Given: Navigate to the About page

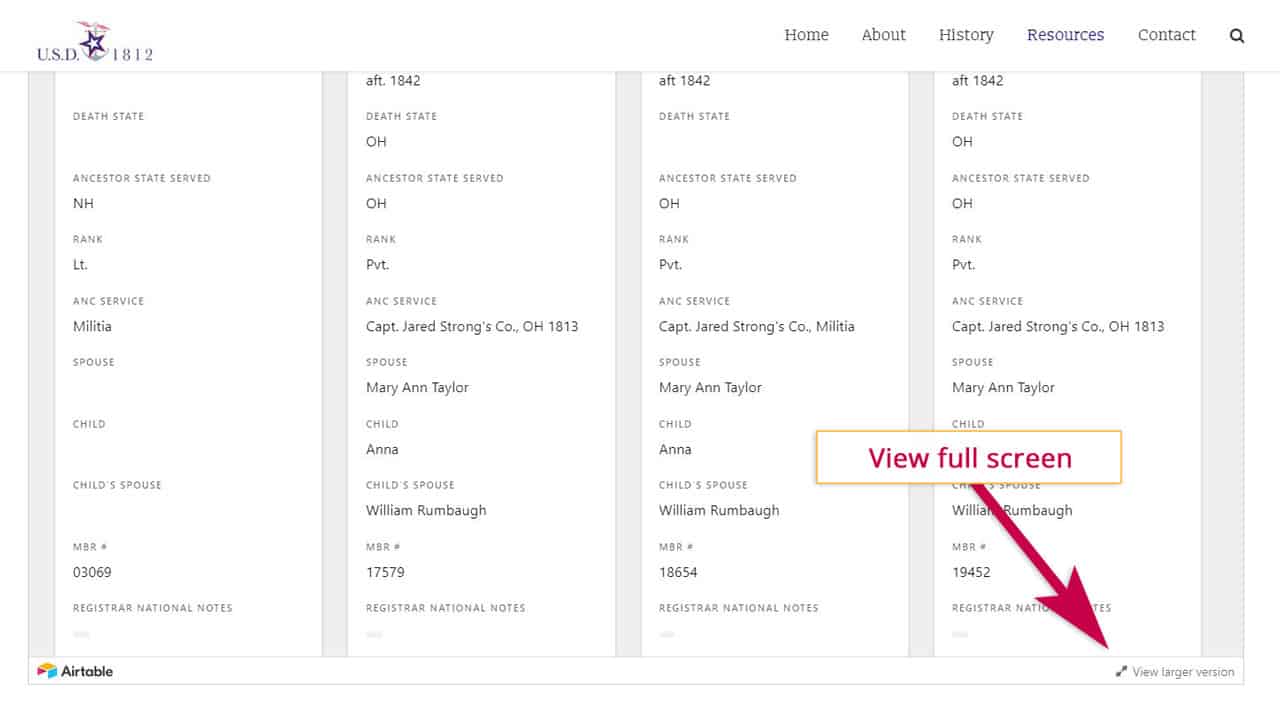Looking at the screenshot, I should click(x=882, y=35).
